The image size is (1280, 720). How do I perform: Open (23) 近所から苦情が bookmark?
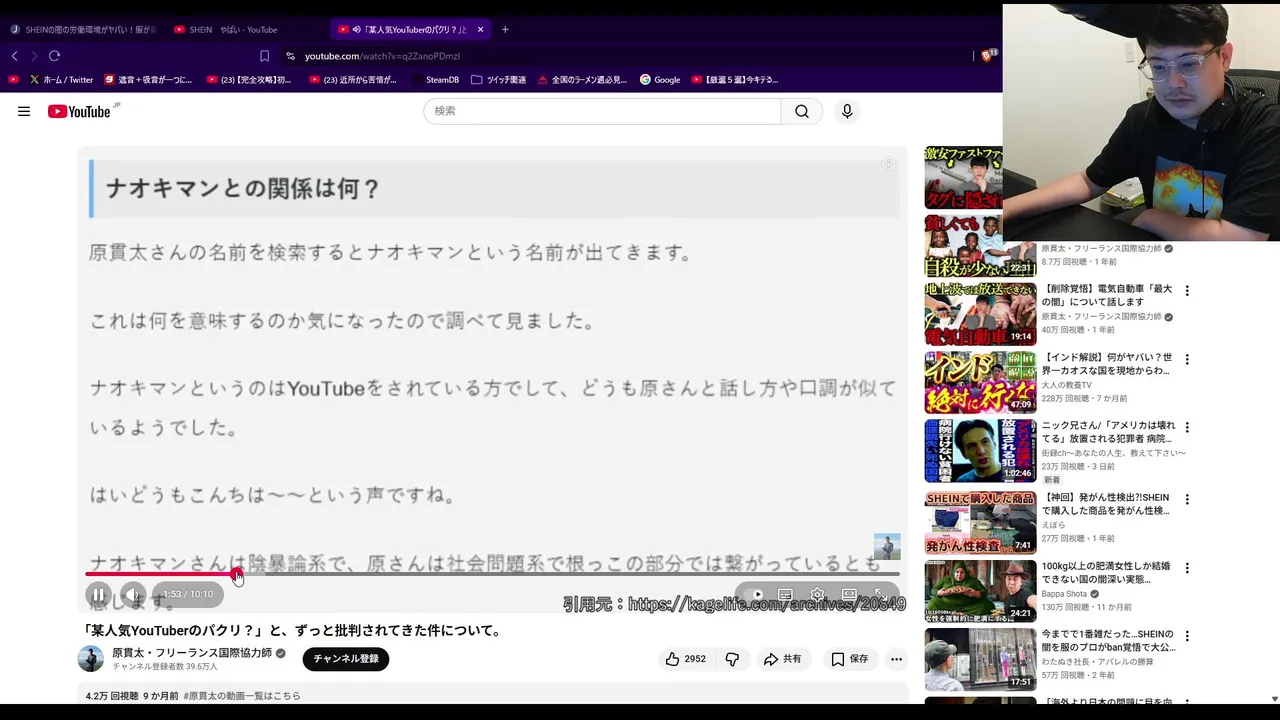[352, 79]
